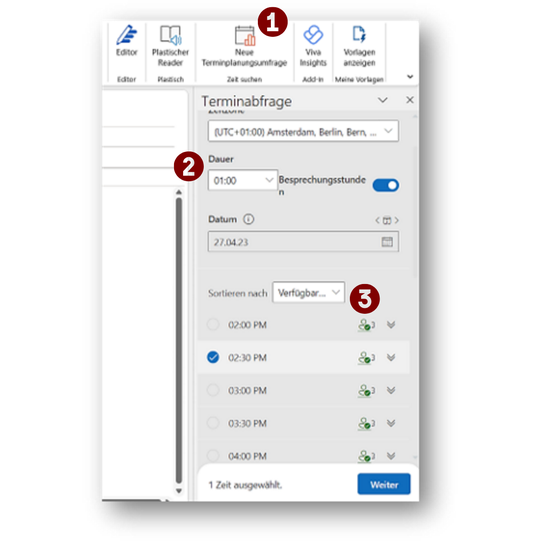This screenshot has width=541, height=541.
Task: Toggle Besprechungsstunden switch
Action: coord(385,185)
